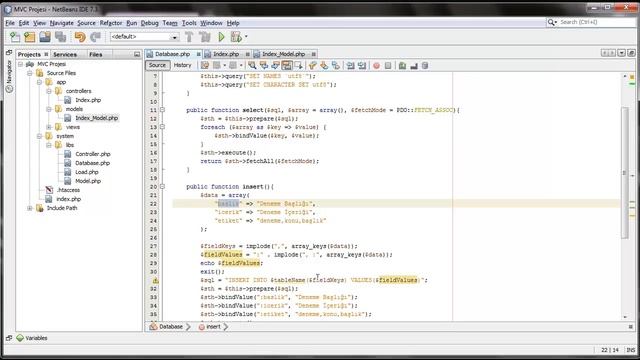Expand the Include Path node
640x360 pixels.
pyautogui.click(x=29, y=208)
